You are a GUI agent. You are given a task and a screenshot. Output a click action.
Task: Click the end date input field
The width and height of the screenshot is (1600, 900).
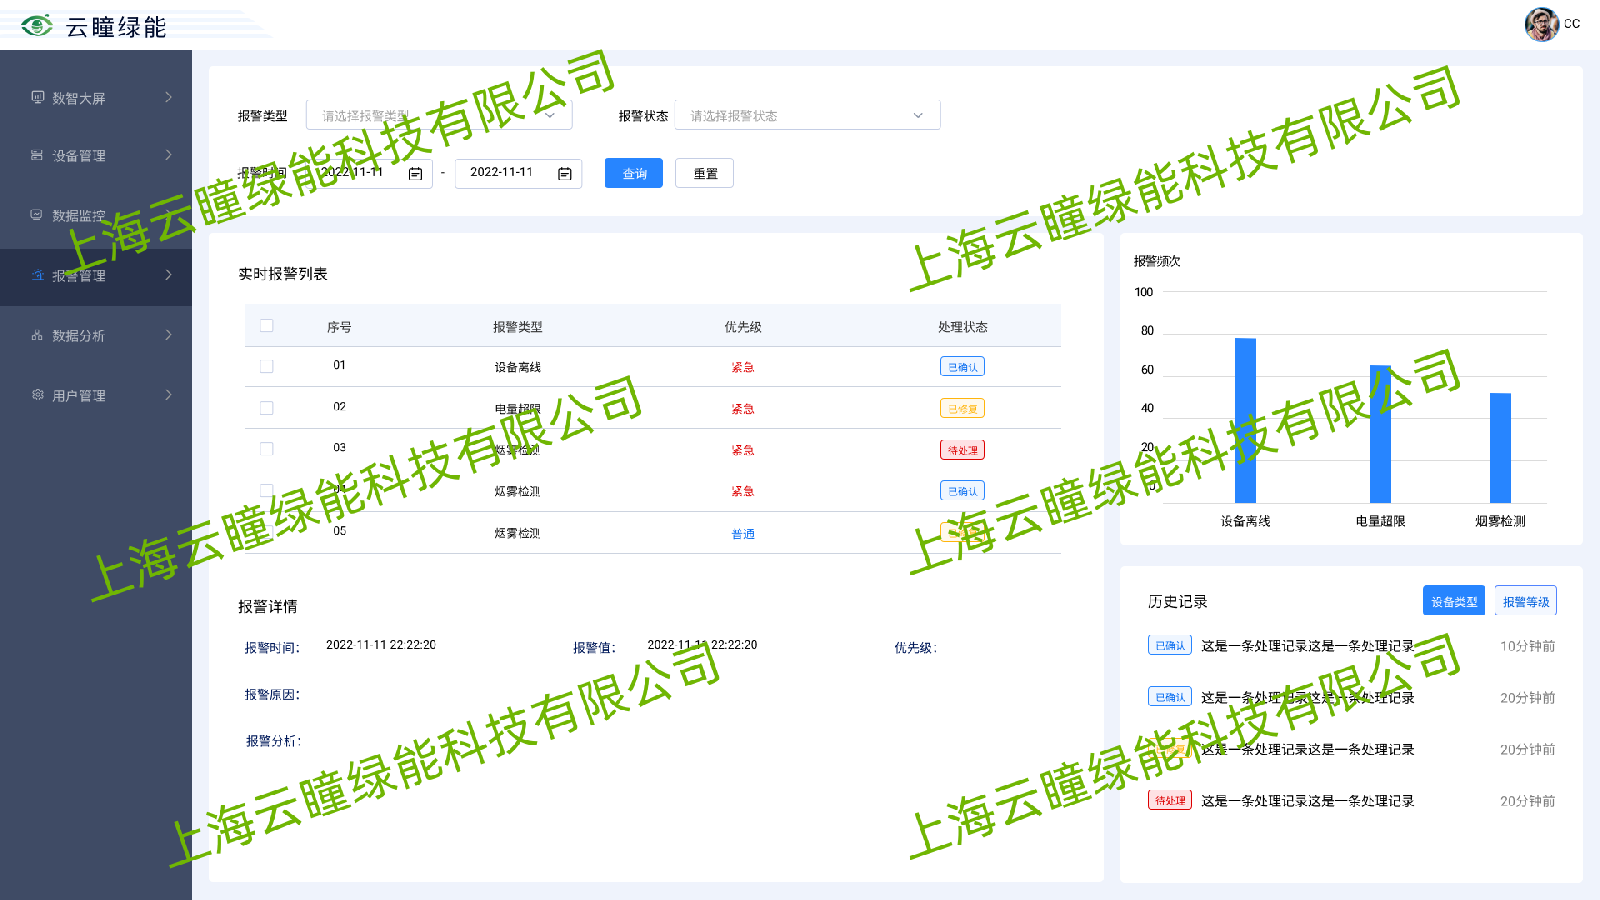coord(502,173)
